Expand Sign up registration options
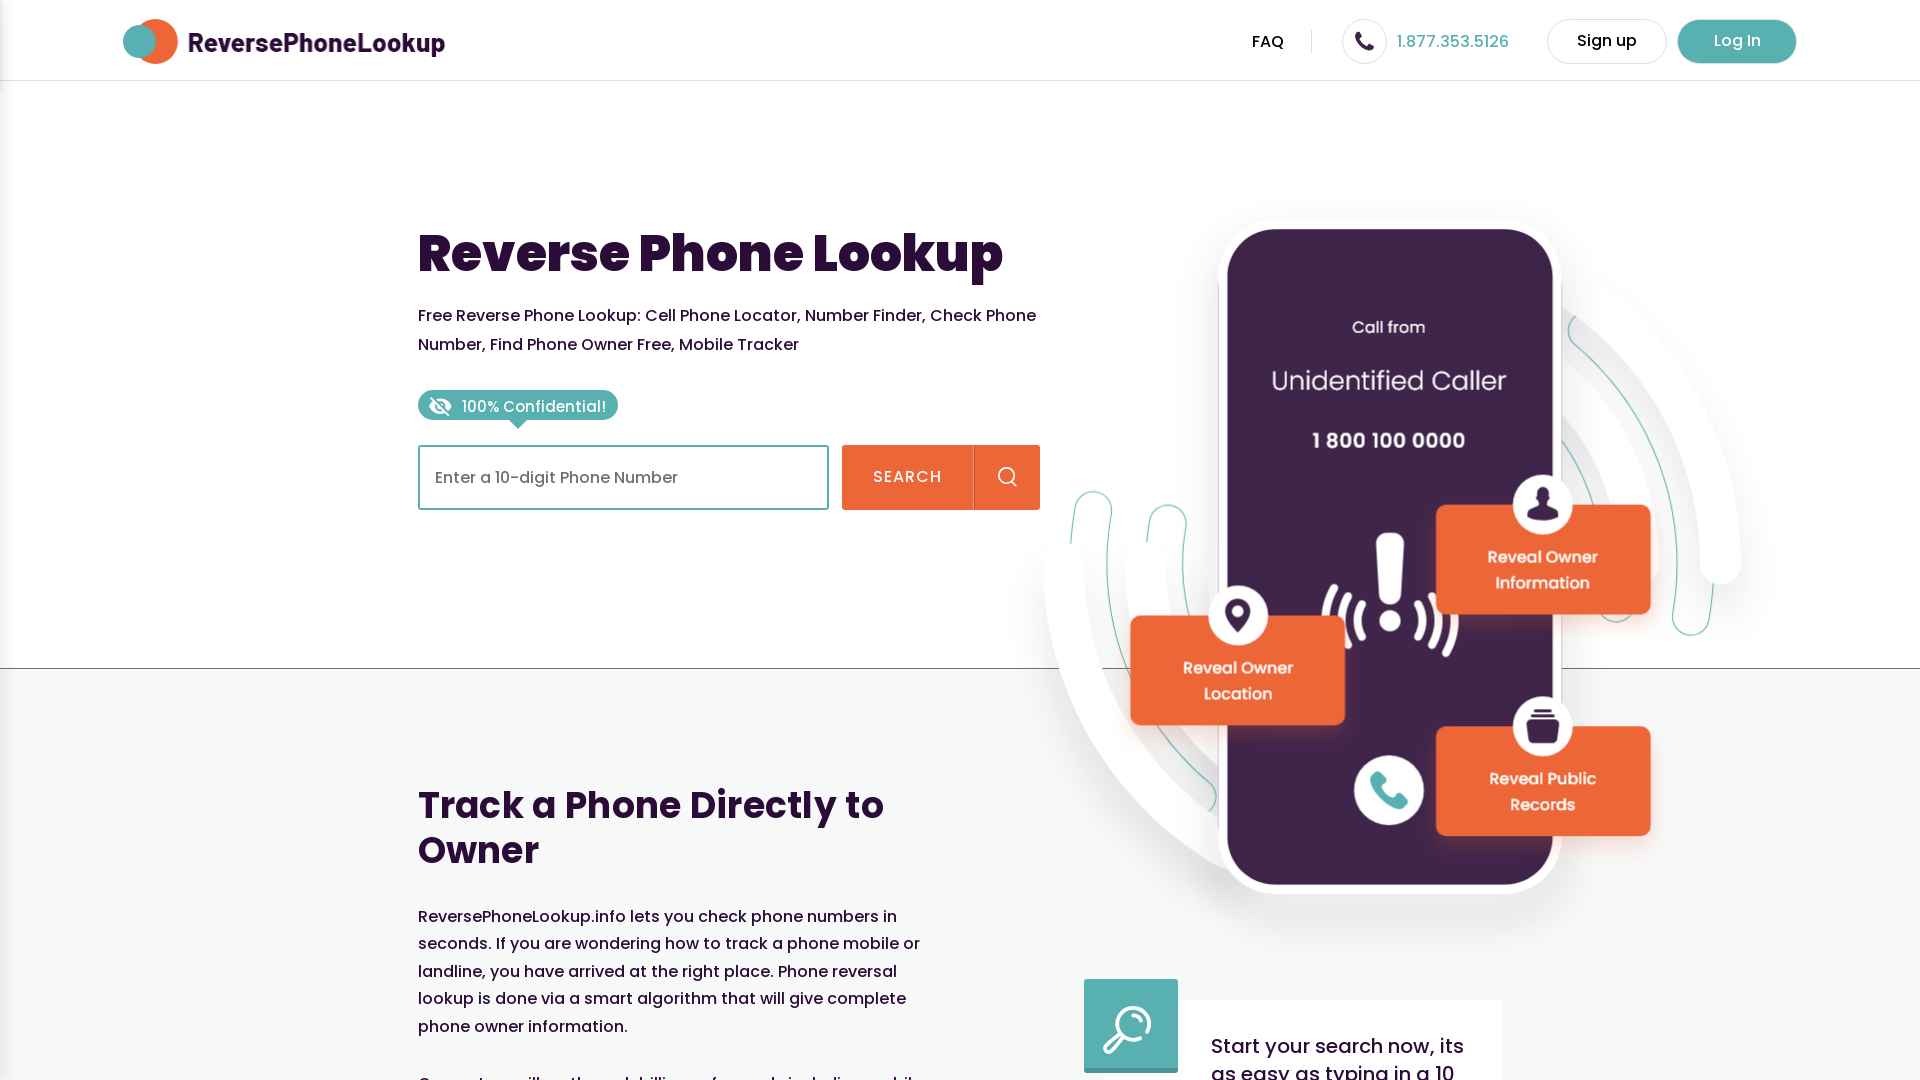 [x=1606, y=41]
